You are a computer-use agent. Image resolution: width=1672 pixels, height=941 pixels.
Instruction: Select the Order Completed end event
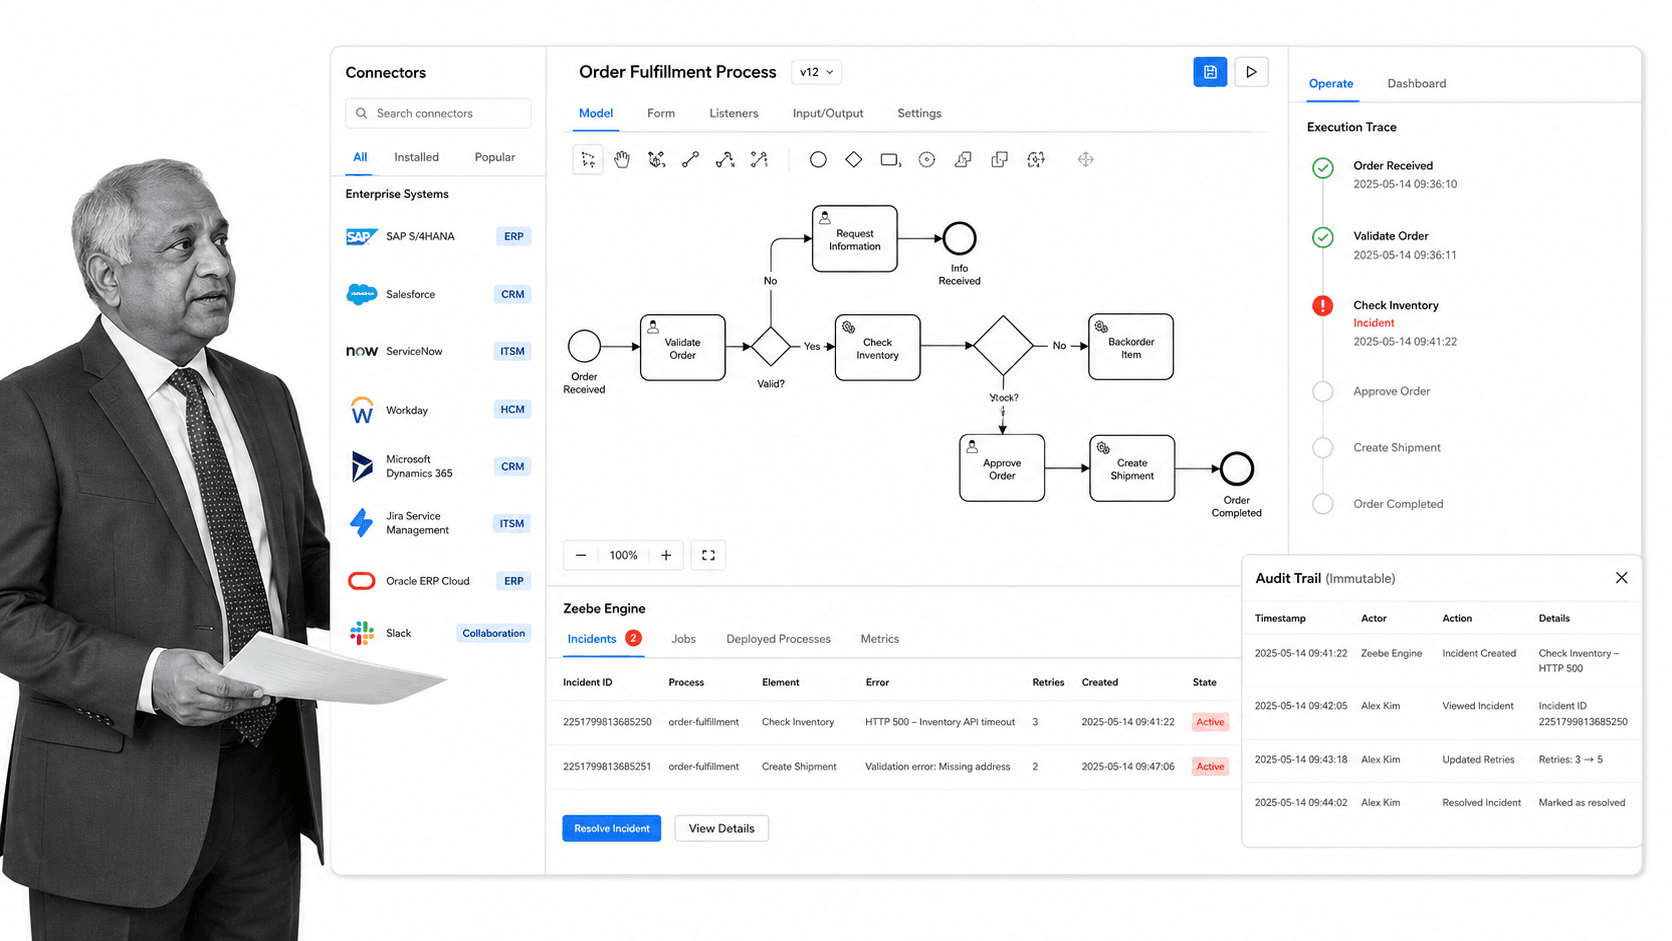[1236, 468]
